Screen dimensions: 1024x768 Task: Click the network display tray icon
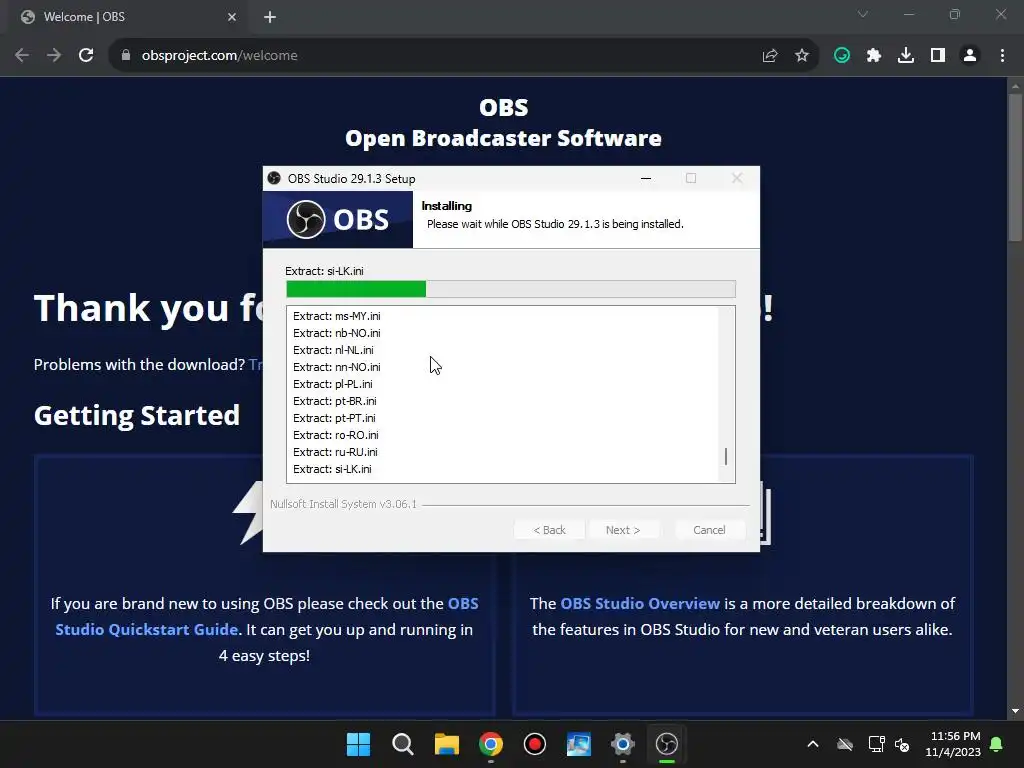point(876,744)
